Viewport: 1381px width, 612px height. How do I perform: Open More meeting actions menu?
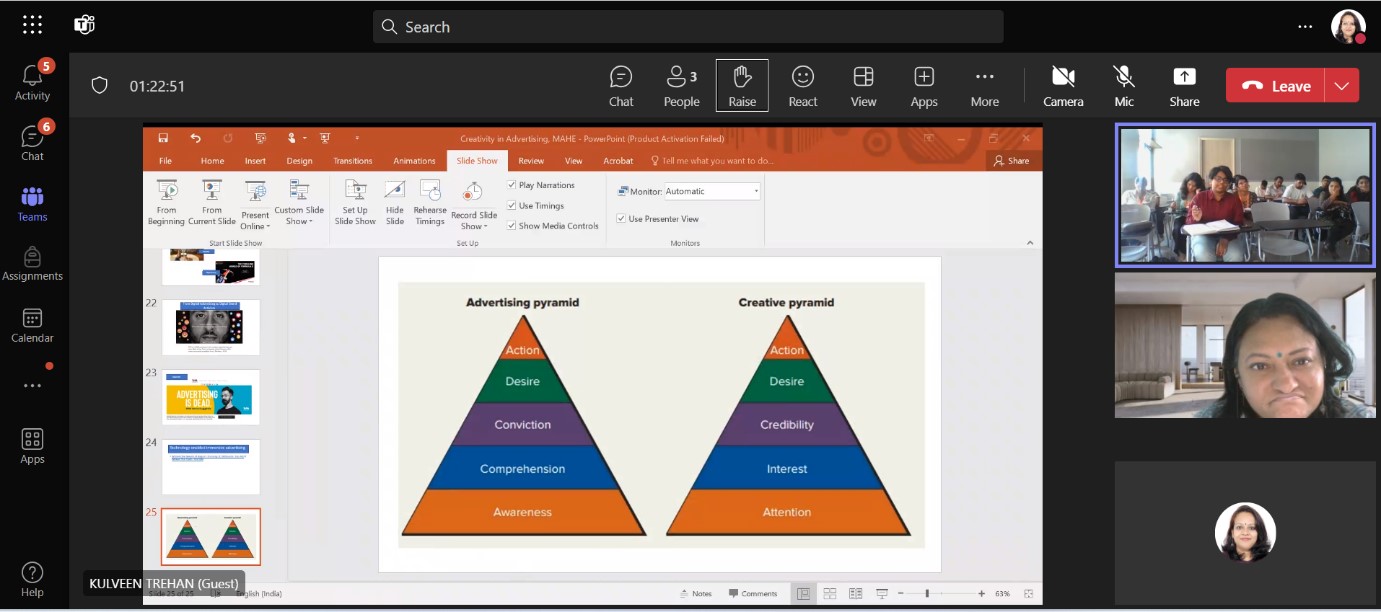(x=984, y=86)
